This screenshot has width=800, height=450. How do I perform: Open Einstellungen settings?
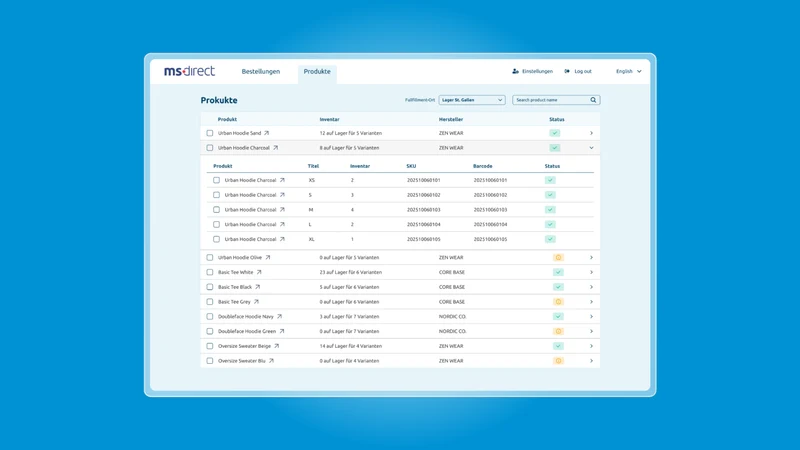(533, 71)
